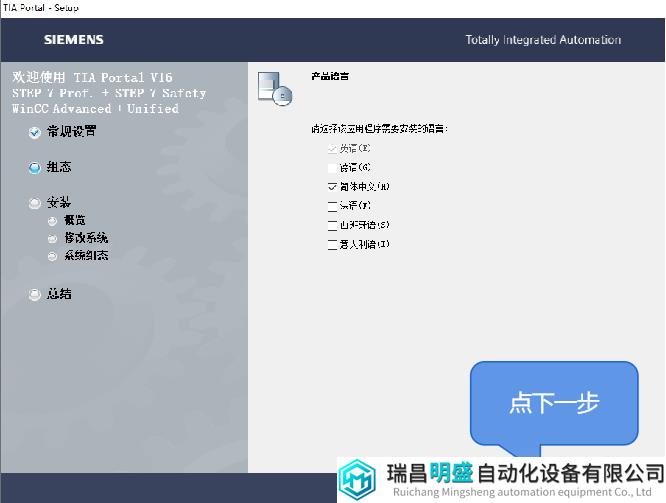This screenshot has height=503, width=666.
Task: Click the 'TIA Portal - Setup' window title
Action: (41, 8)
